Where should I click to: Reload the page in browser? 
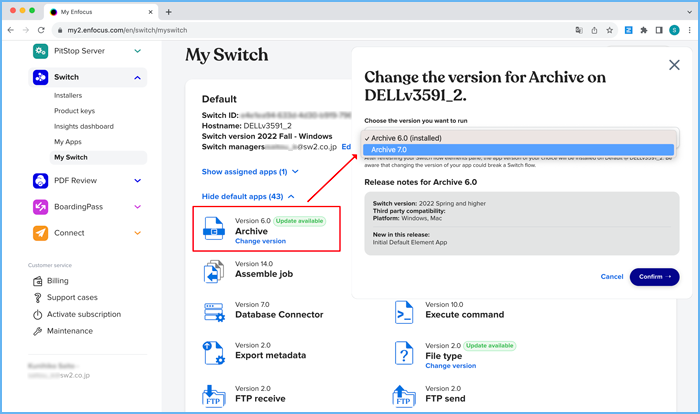coord(41,30)
